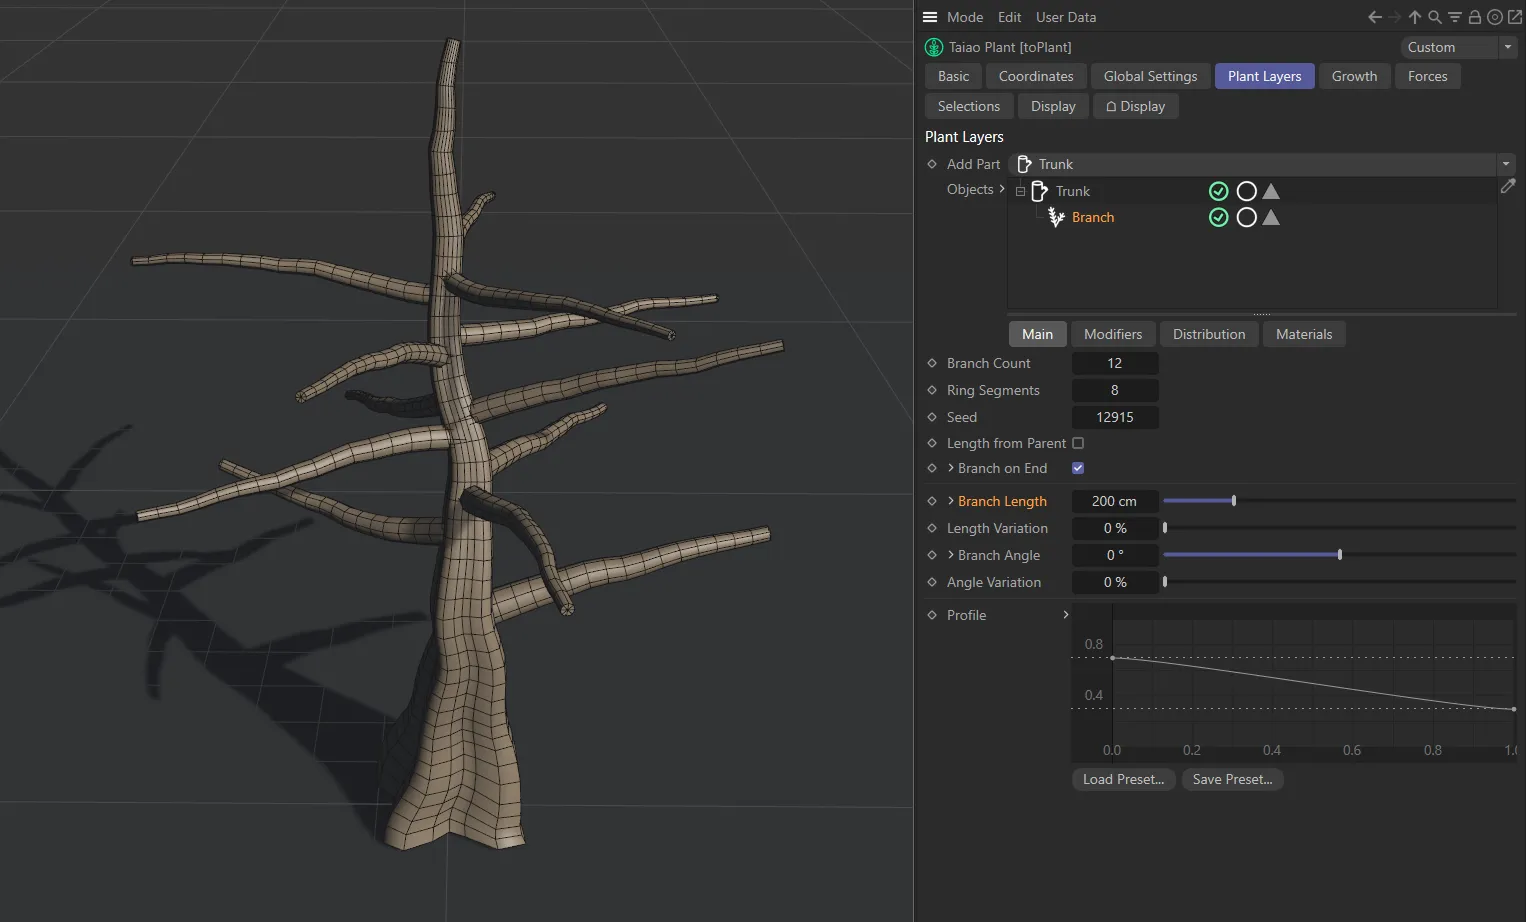Select the Trunk part icon in Add Part
1526x922 pixels.
1023,164
